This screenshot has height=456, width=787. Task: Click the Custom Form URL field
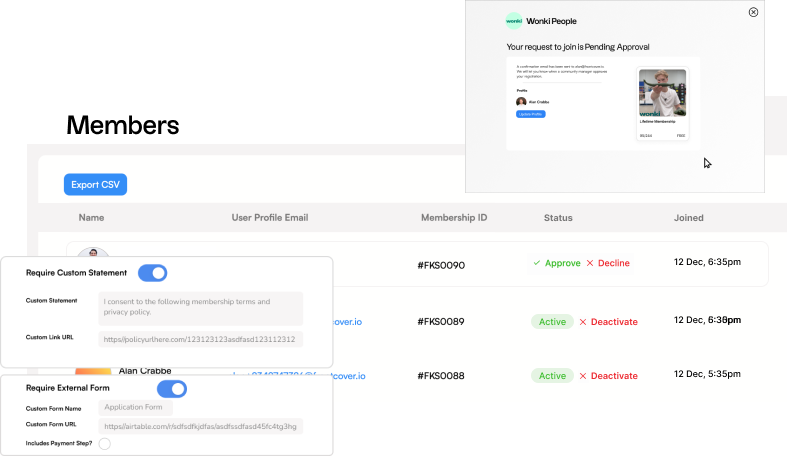pyautogui.click(x=201, y=426)
